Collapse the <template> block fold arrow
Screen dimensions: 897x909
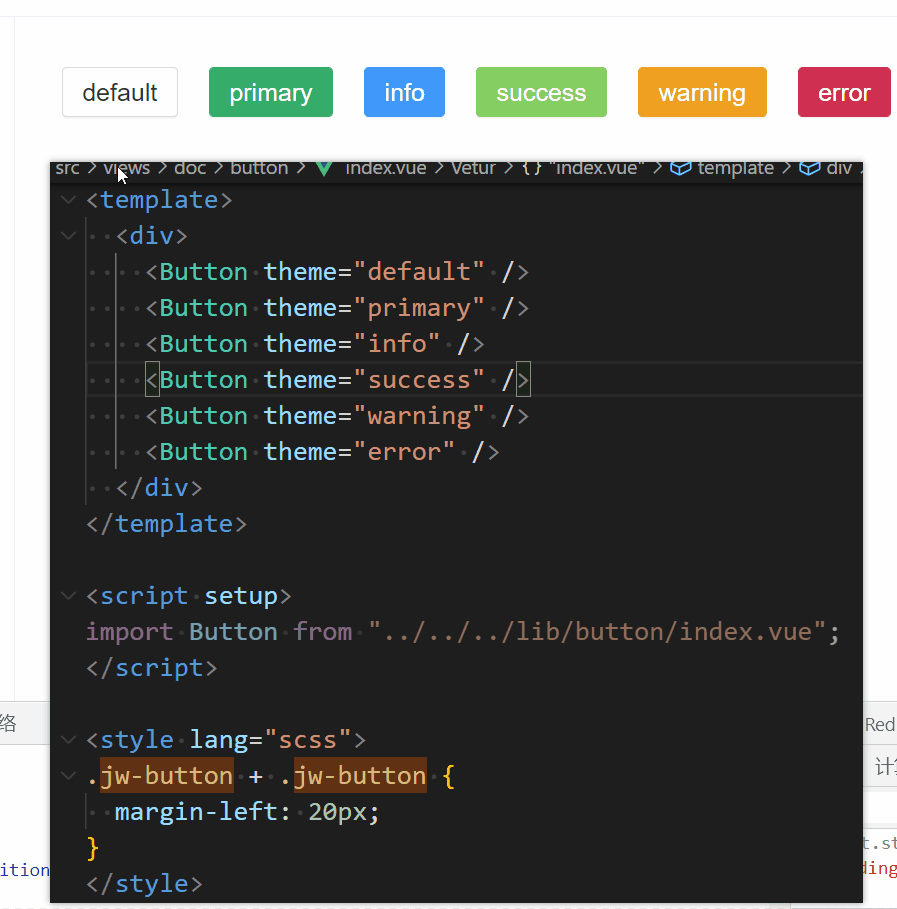(x=68, y=200)
